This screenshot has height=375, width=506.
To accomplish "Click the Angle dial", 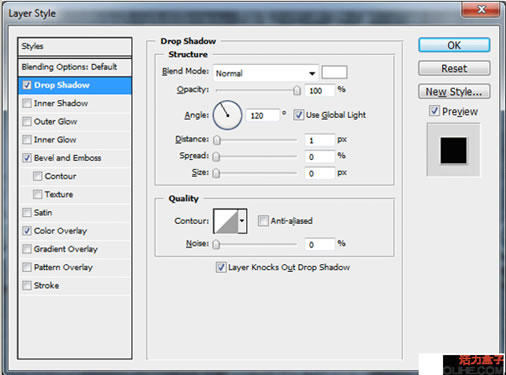I will 227,115.
